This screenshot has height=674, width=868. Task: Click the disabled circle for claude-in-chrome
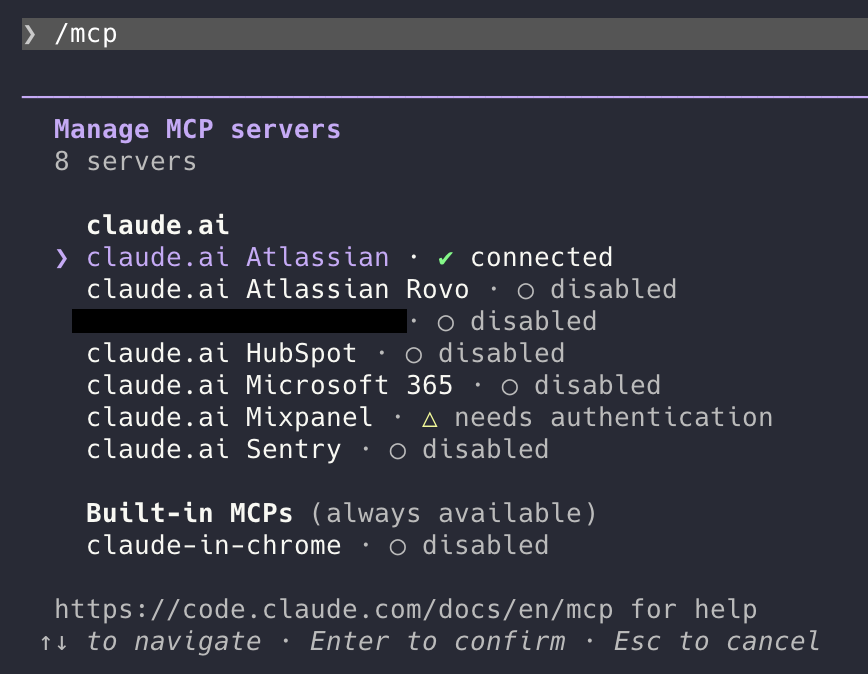tap(398, 546)
